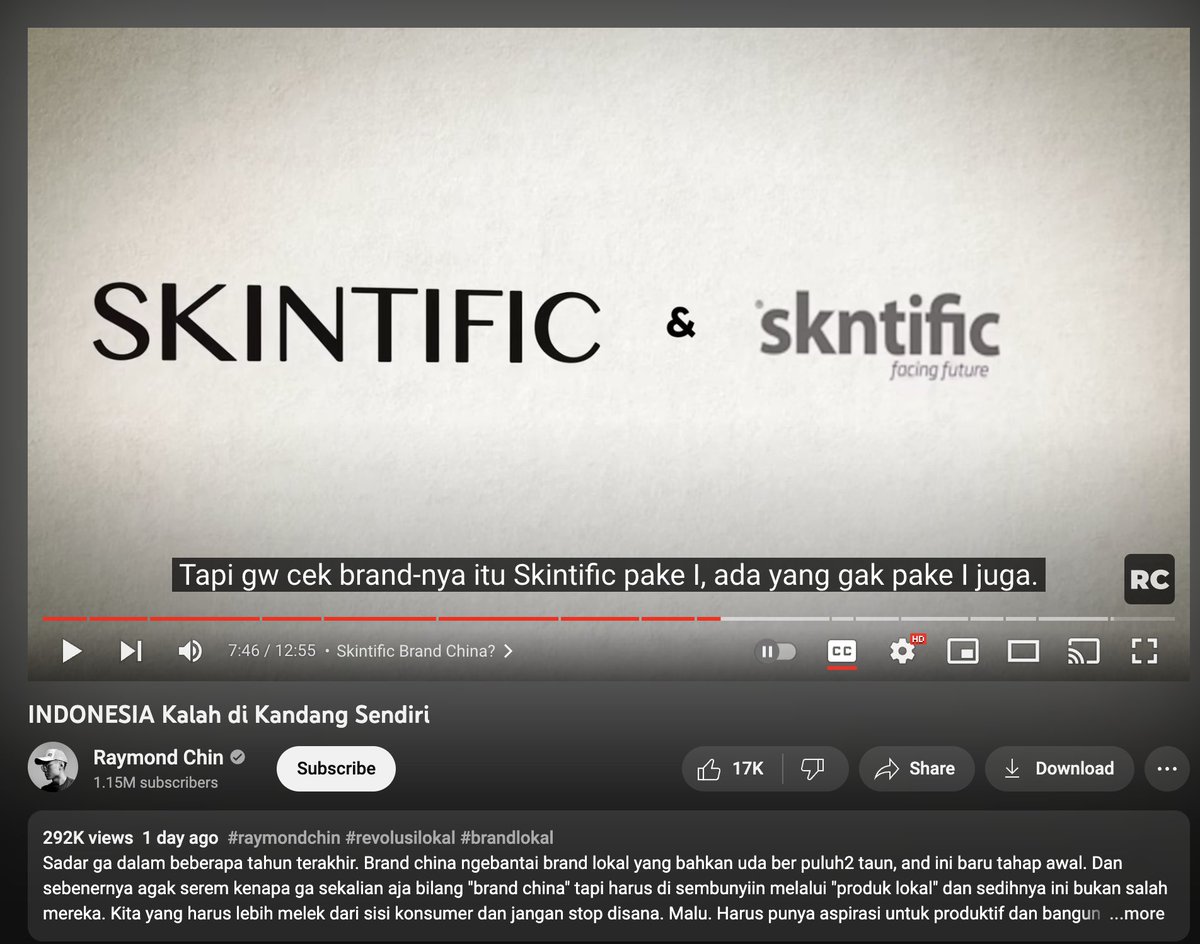The width and height of the screenshot is (1200, 944).
Task: Play the video
Action: tap(71, 651)
